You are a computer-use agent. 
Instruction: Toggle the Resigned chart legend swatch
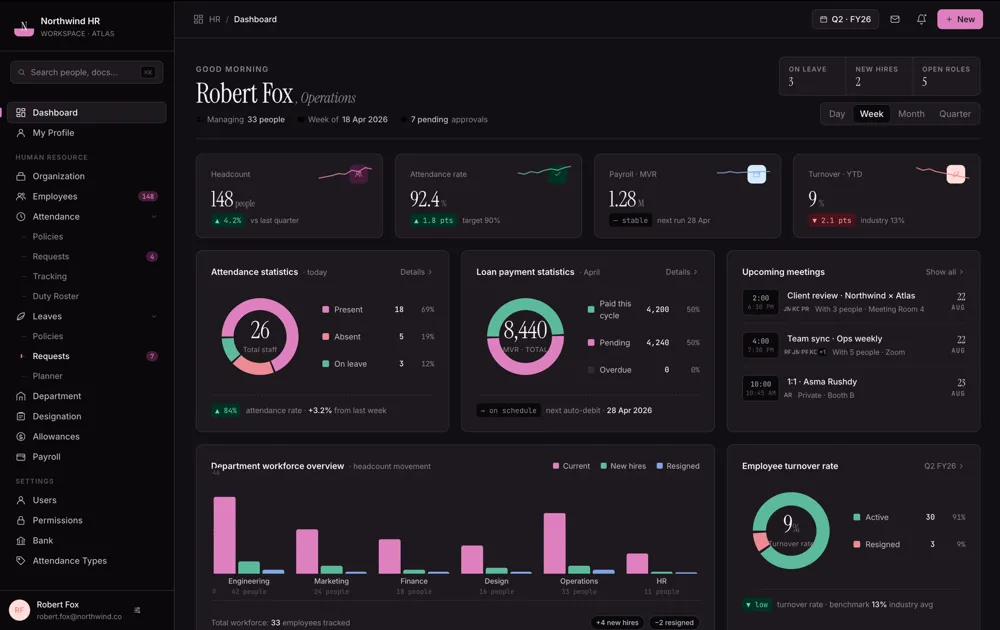pos(659,466)
